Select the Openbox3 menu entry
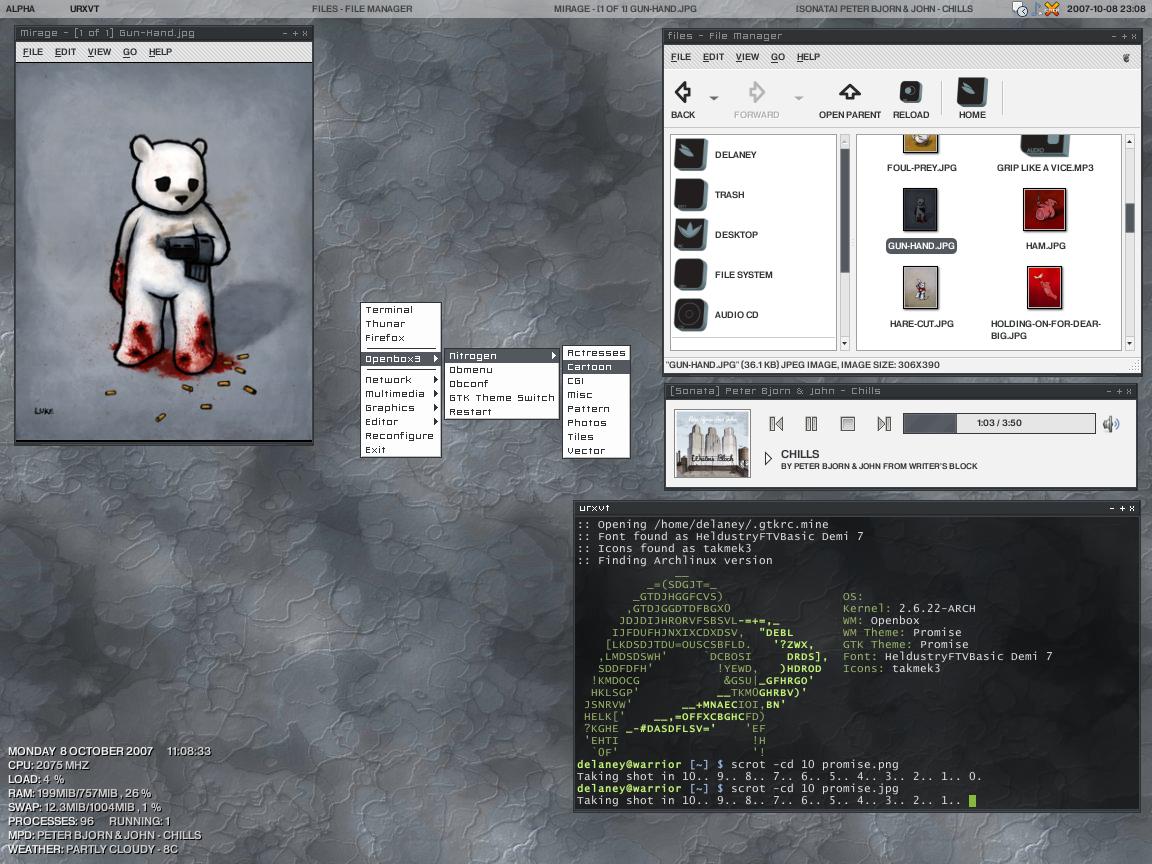1152x864 pixels. (x=401, y=359)
